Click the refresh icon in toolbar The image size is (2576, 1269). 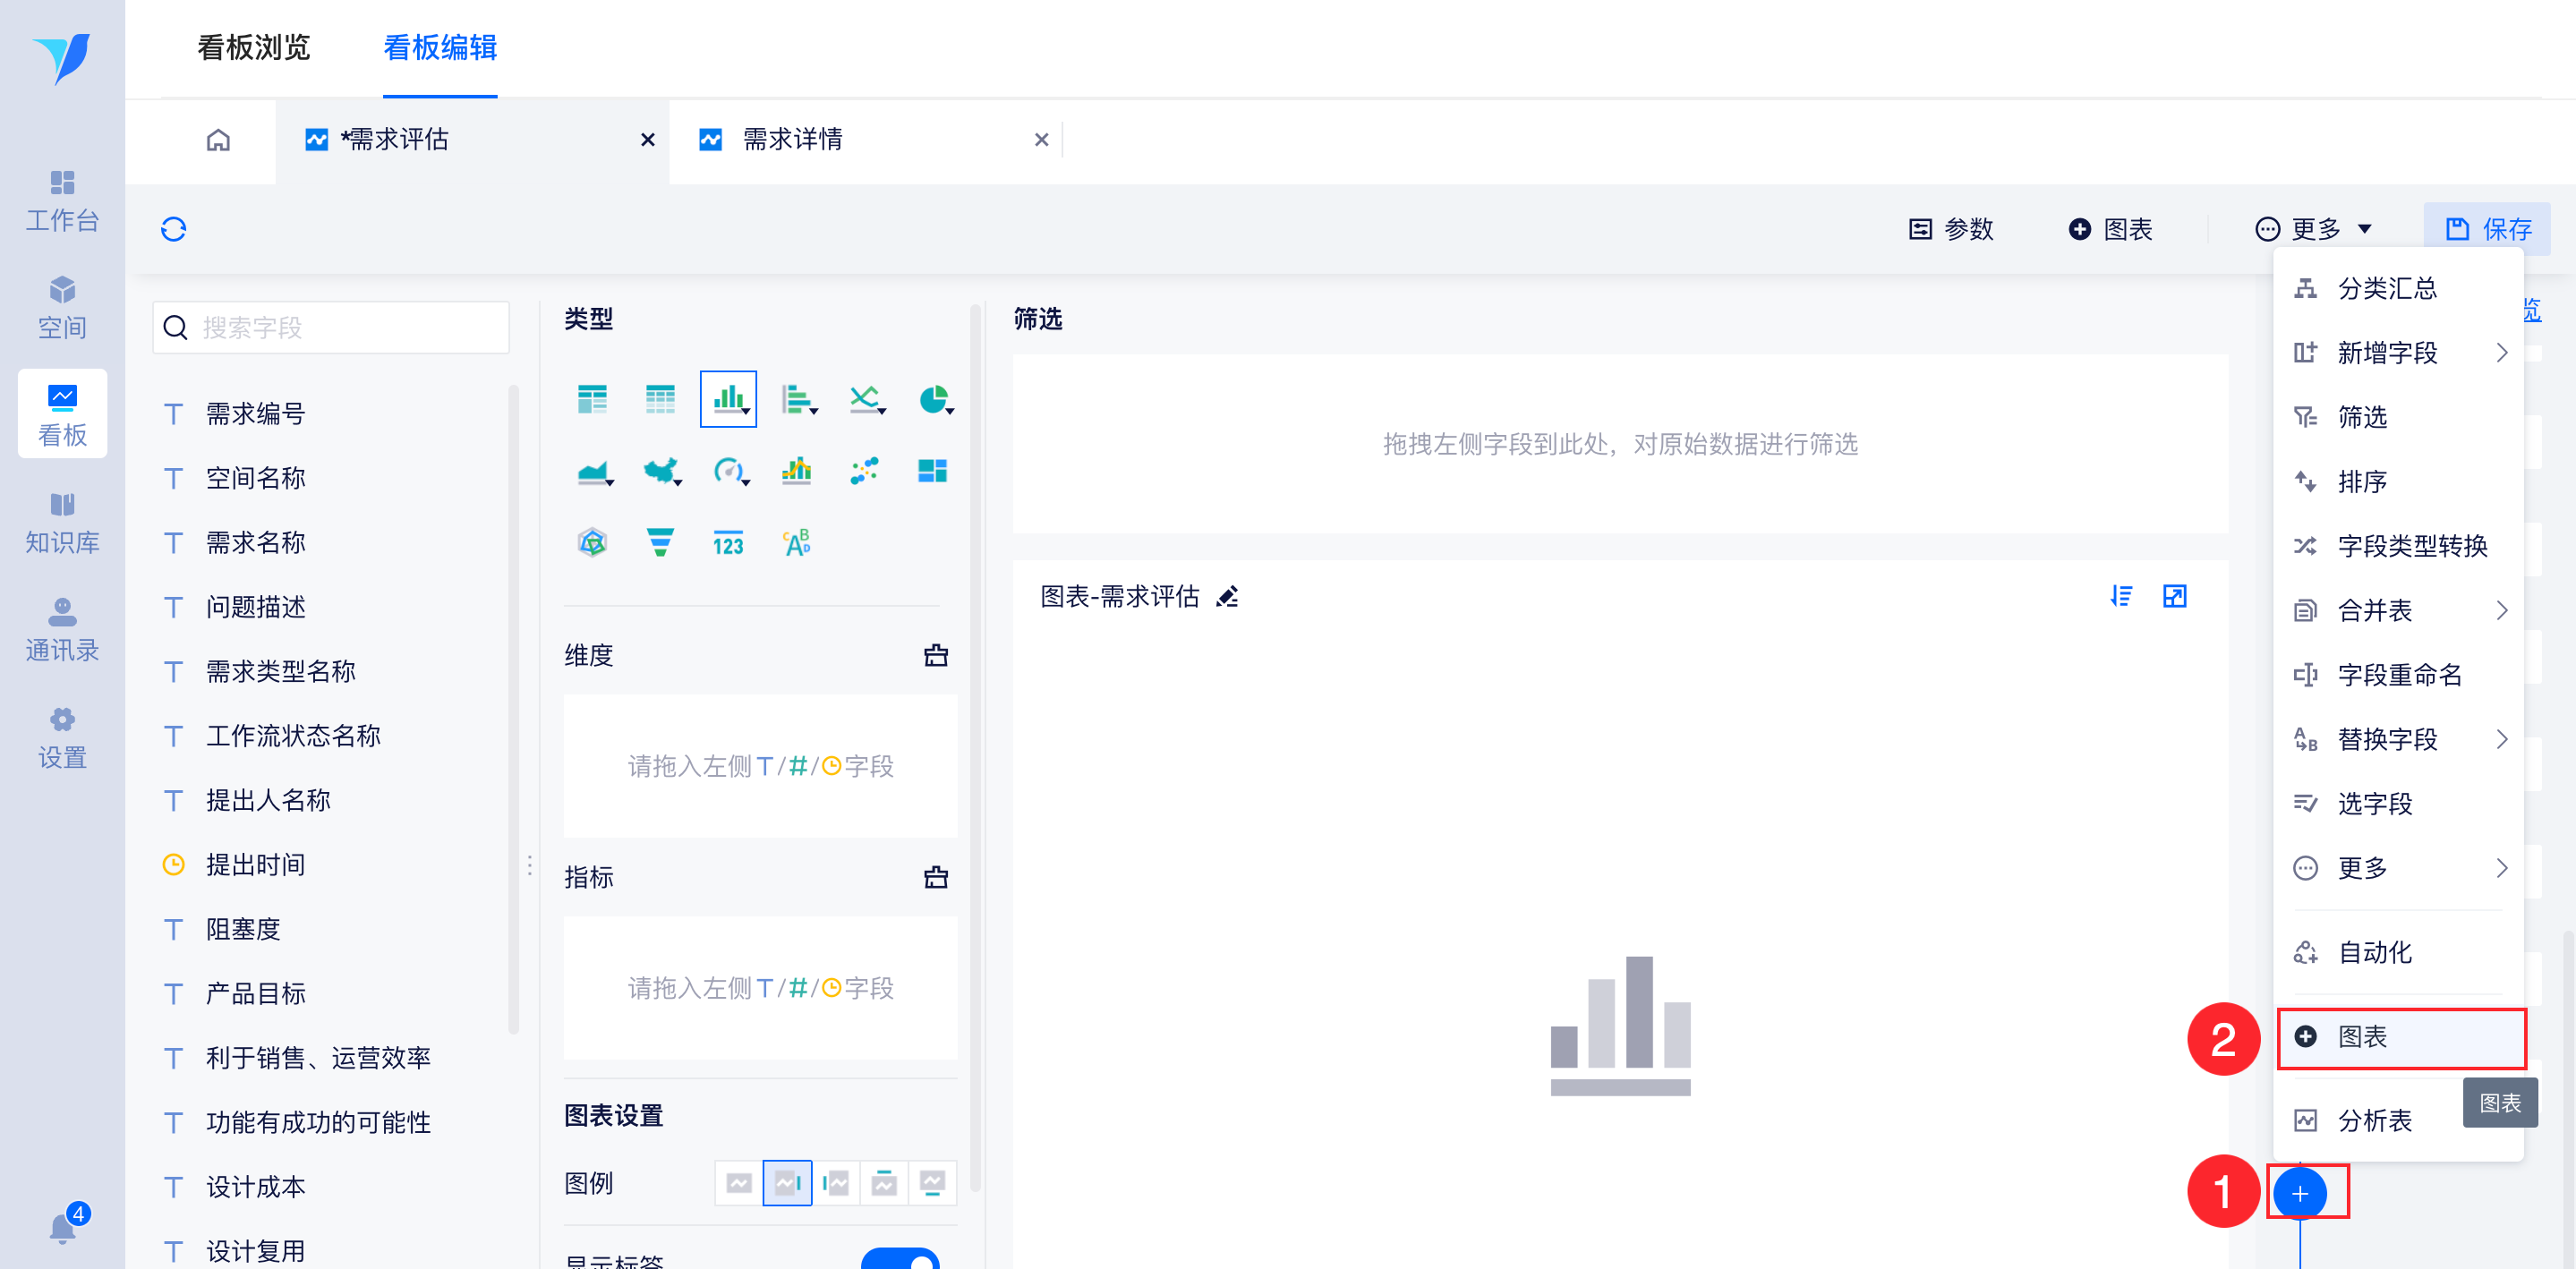pos(174,229)
